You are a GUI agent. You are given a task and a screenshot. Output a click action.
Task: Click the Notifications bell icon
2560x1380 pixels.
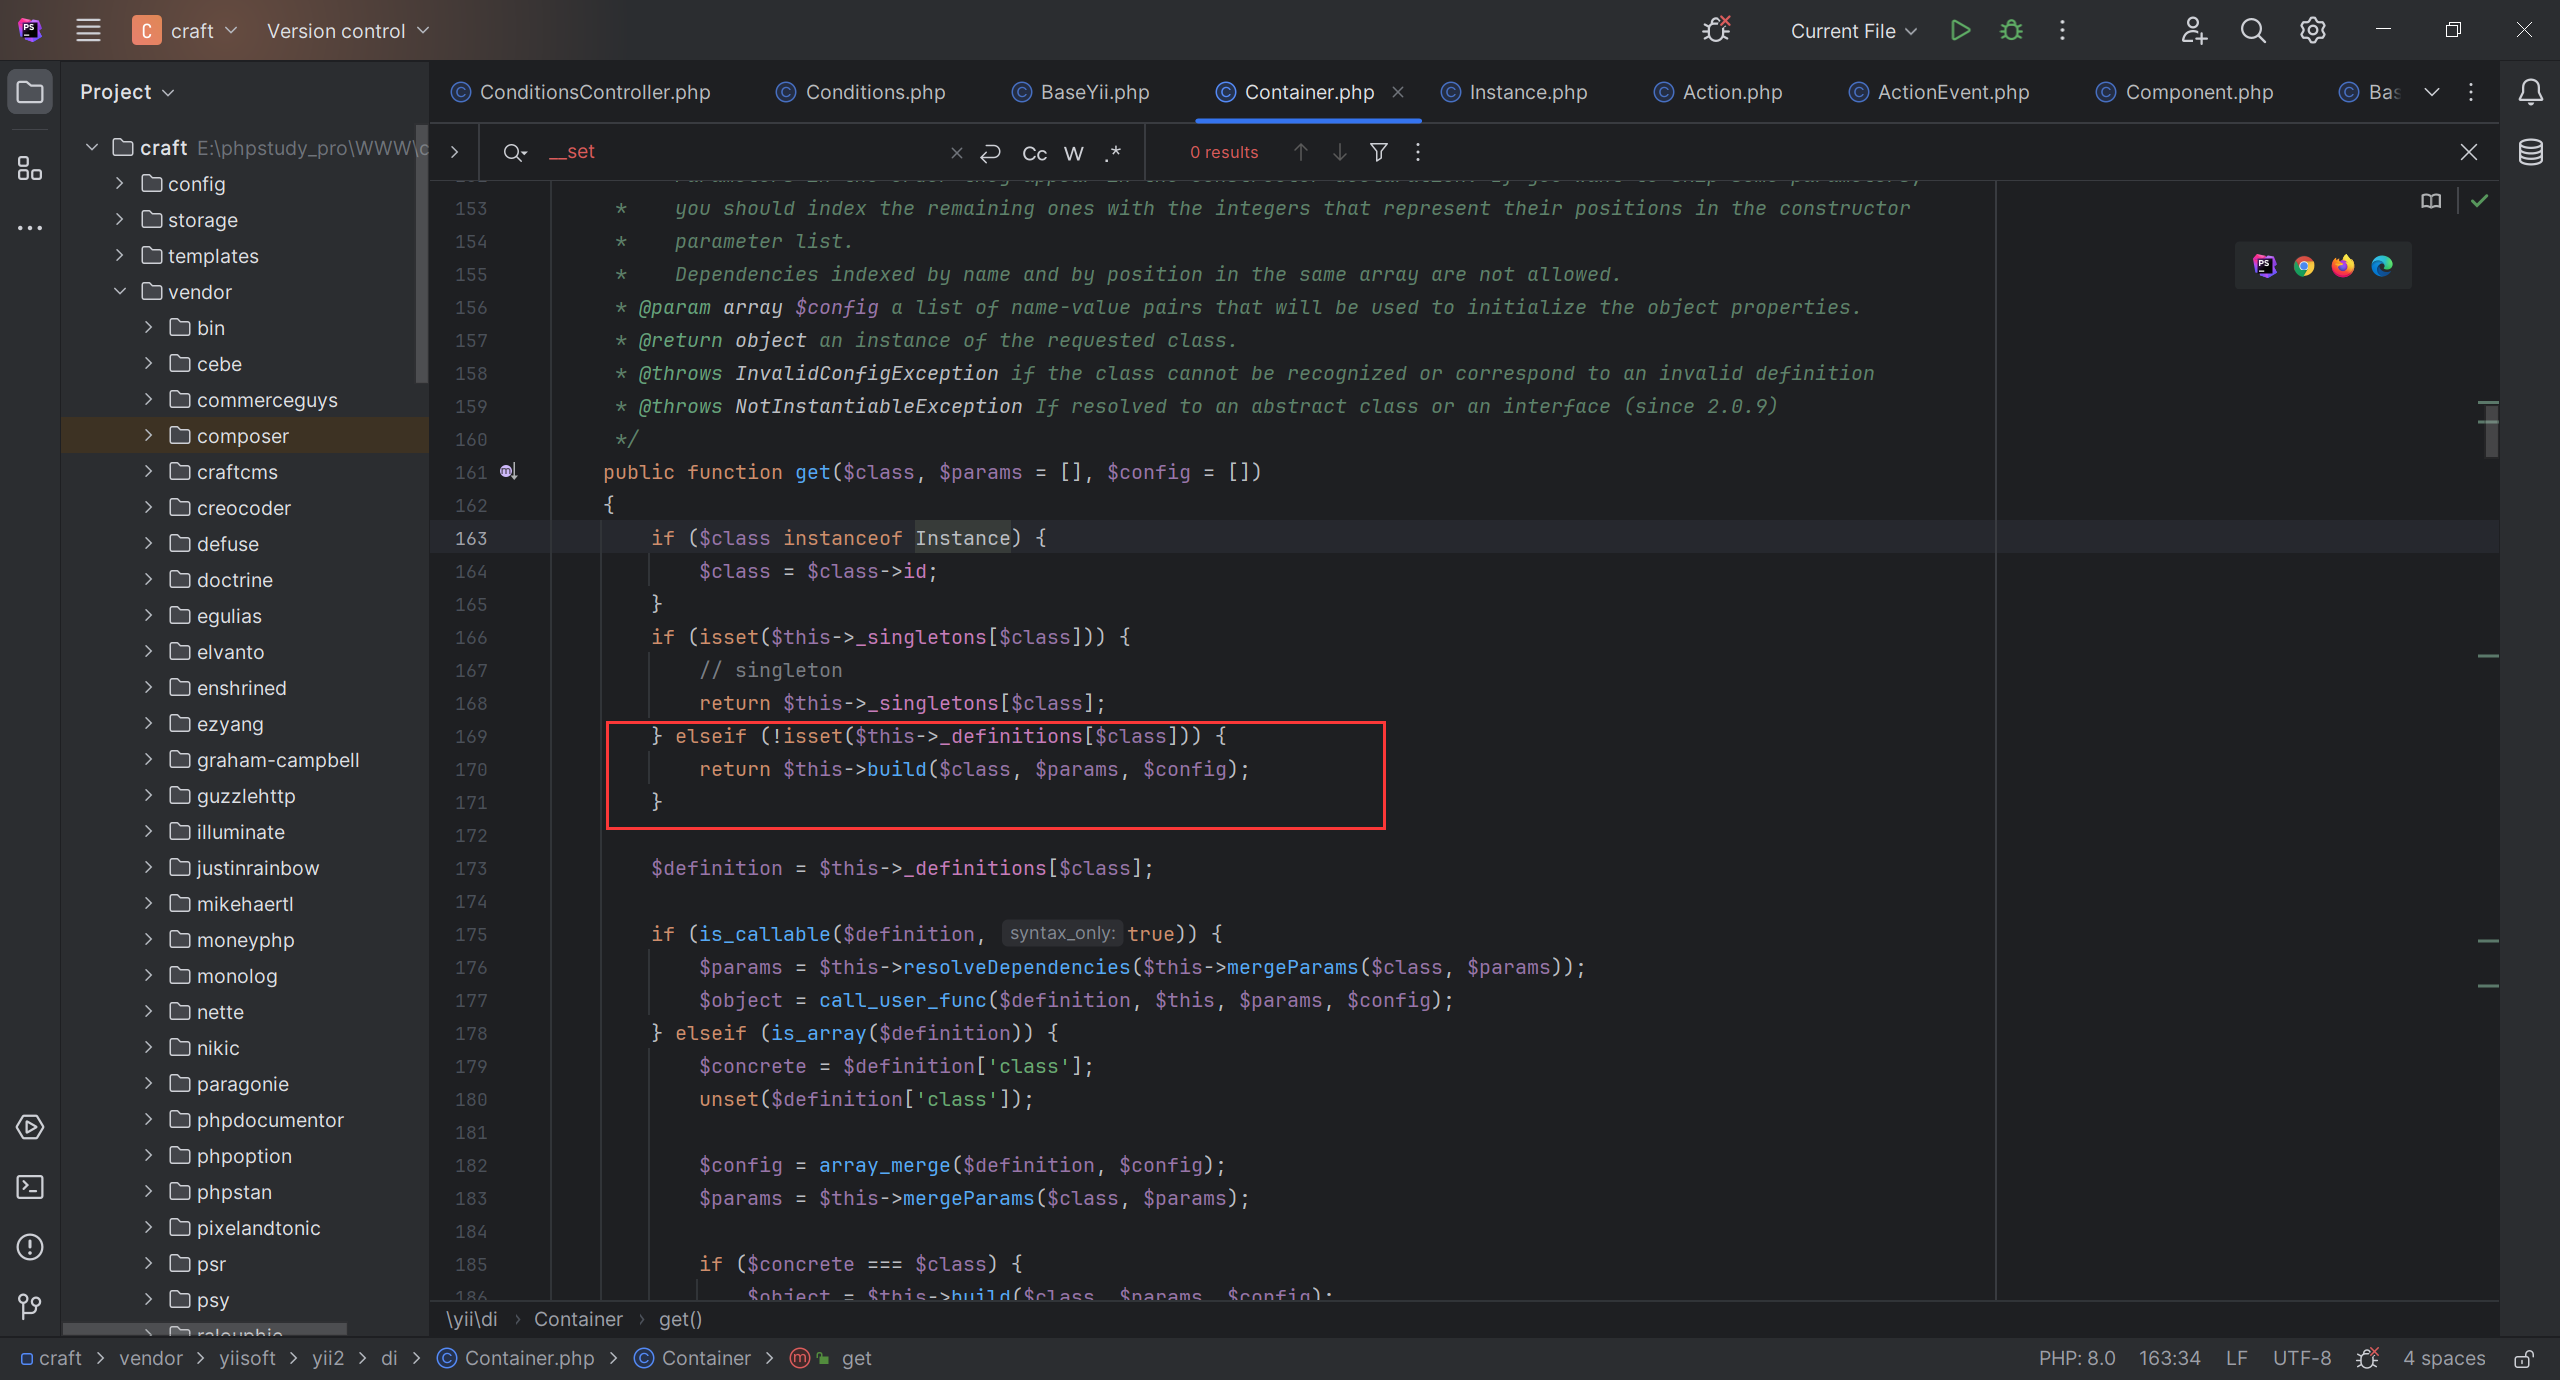pyautogui.click(x=2530, y=92)
